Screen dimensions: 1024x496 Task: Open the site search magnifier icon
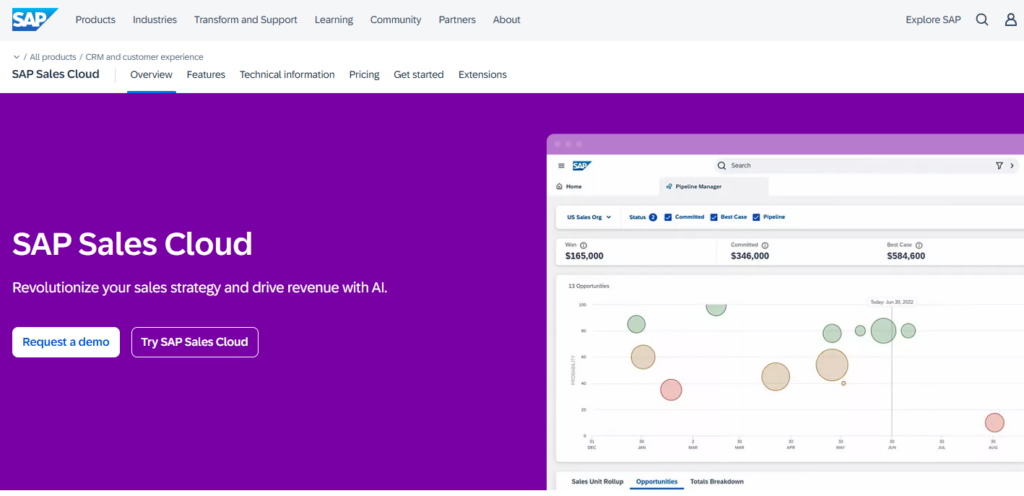click(x=982, y=20)
